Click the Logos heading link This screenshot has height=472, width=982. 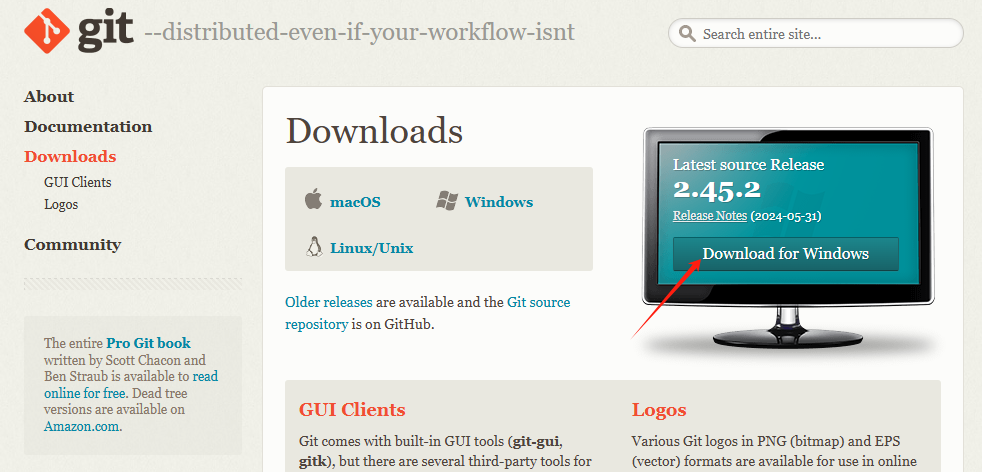pos(659,410)
